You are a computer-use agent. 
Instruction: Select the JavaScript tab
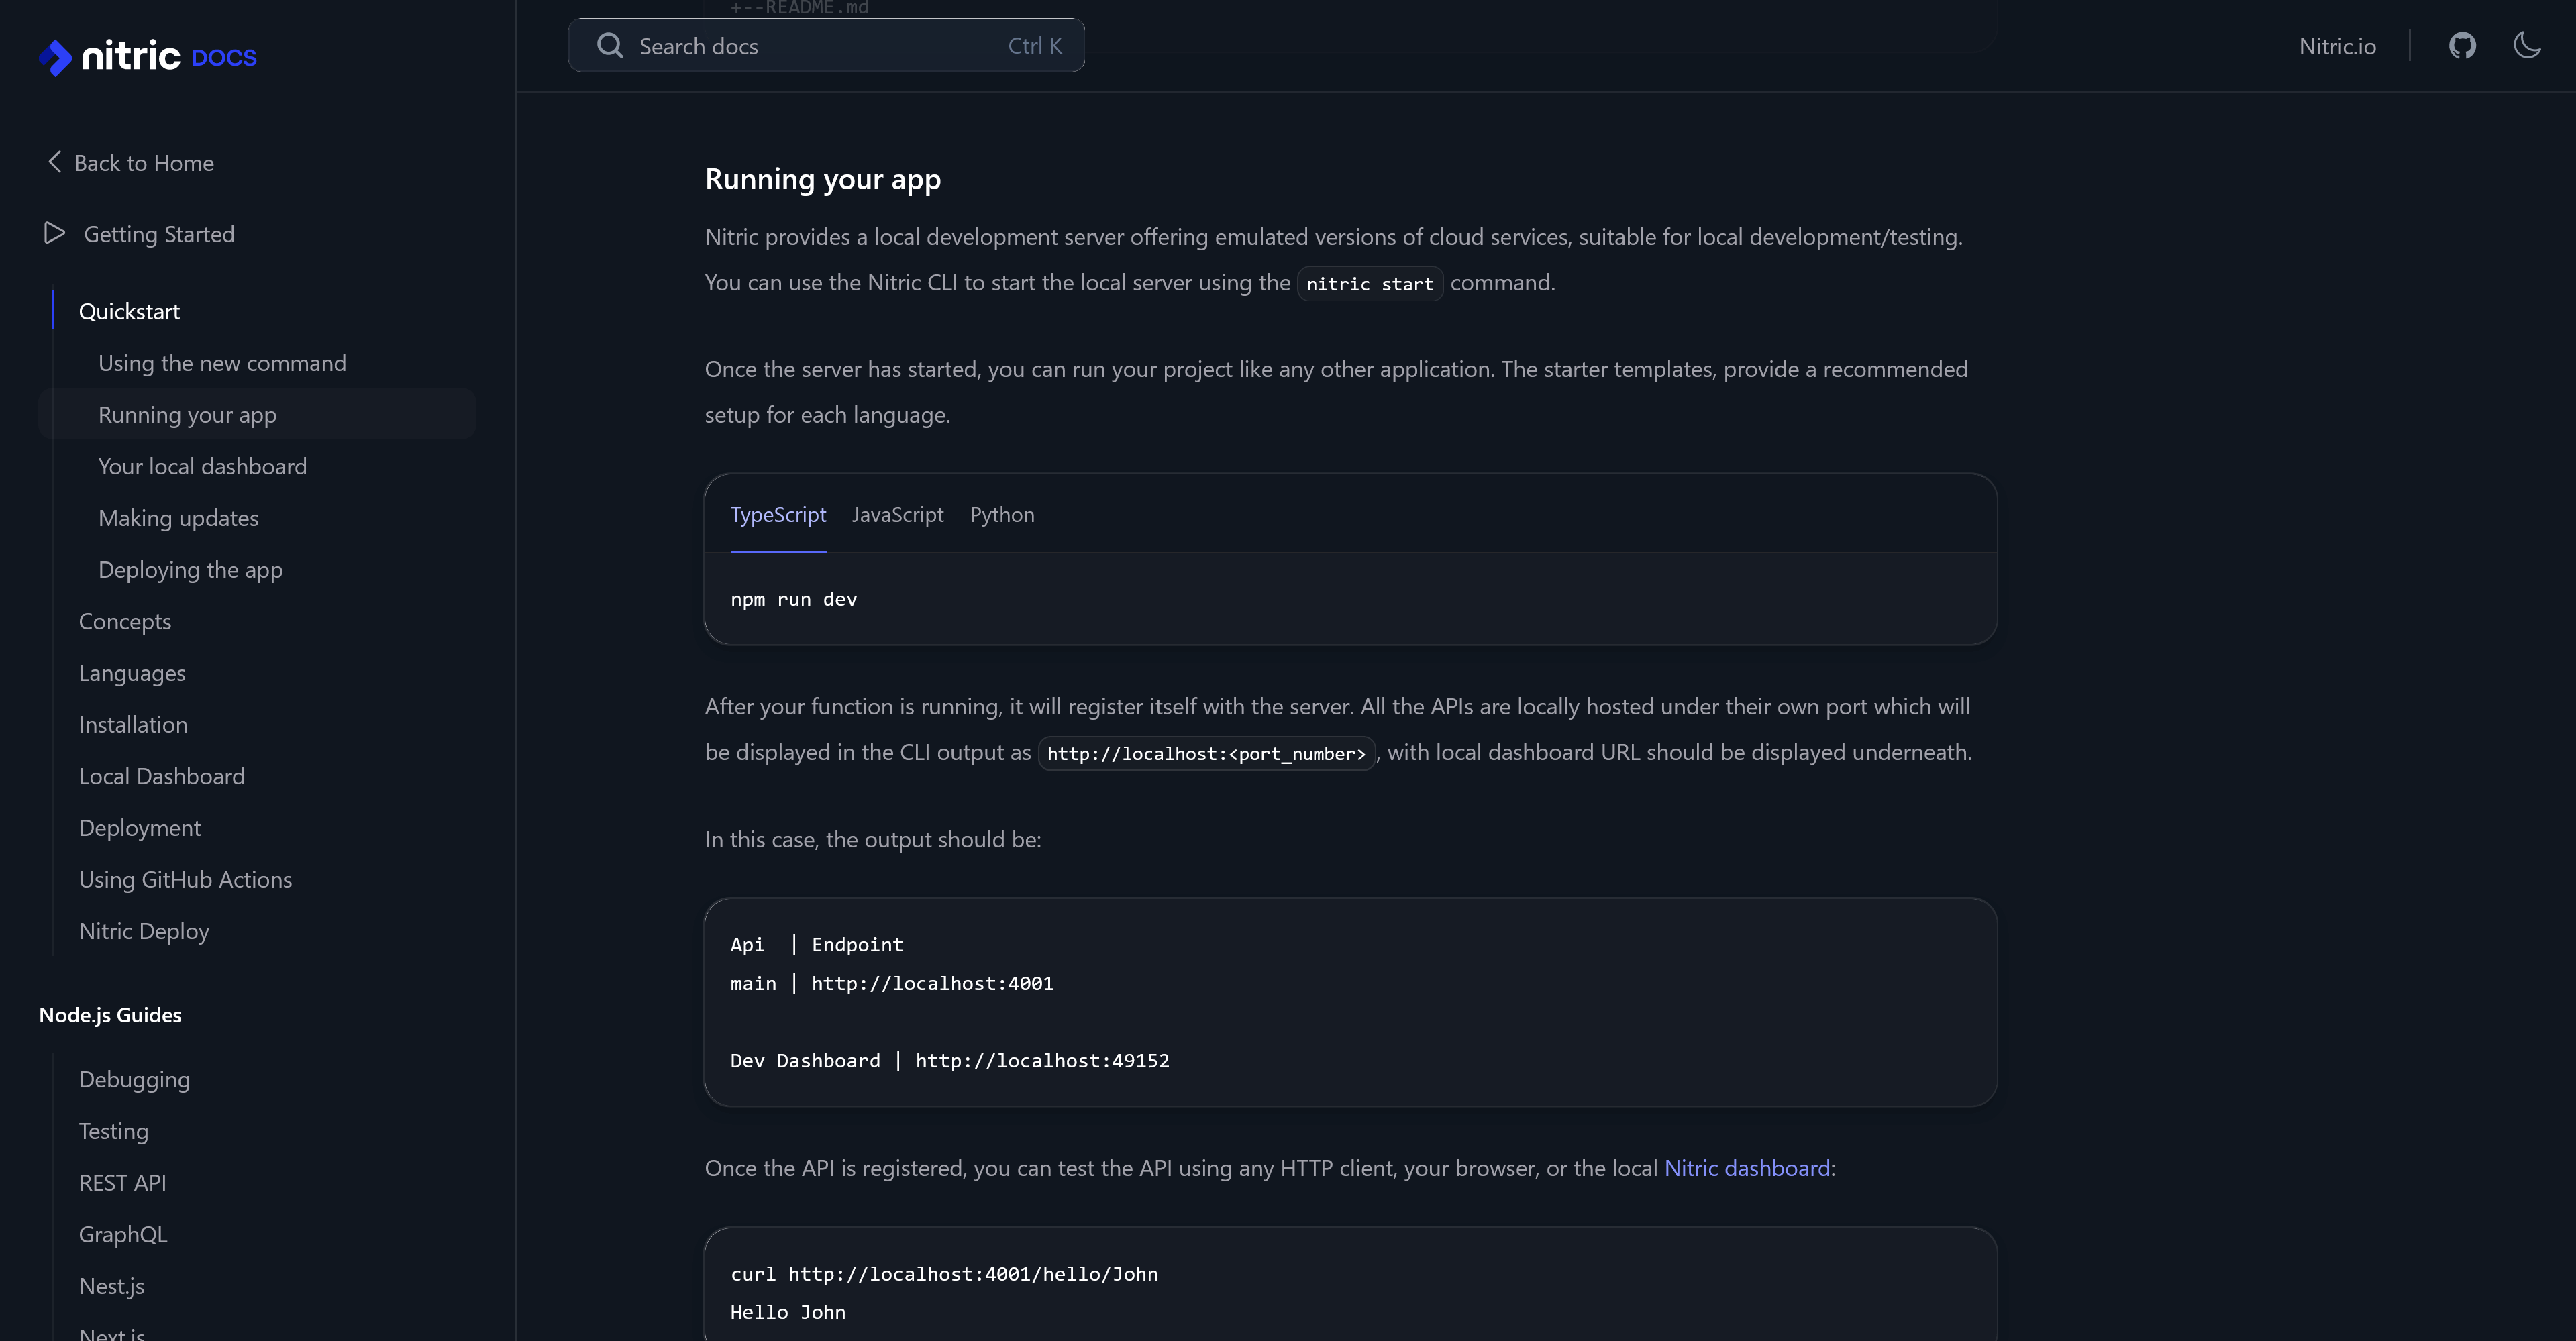(898, 513)
